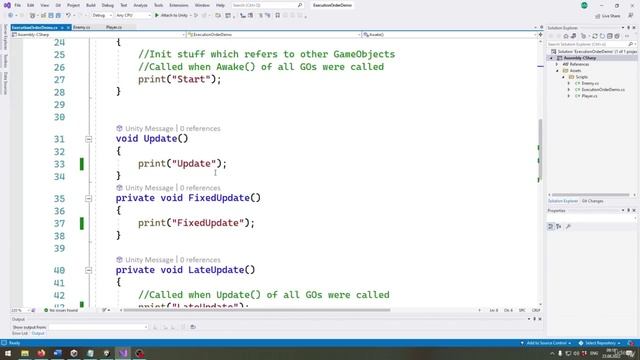Screen dimensions: 640x360
Task: Click the Categorized icon in Properties panel
Action: [x=551, y=227]
